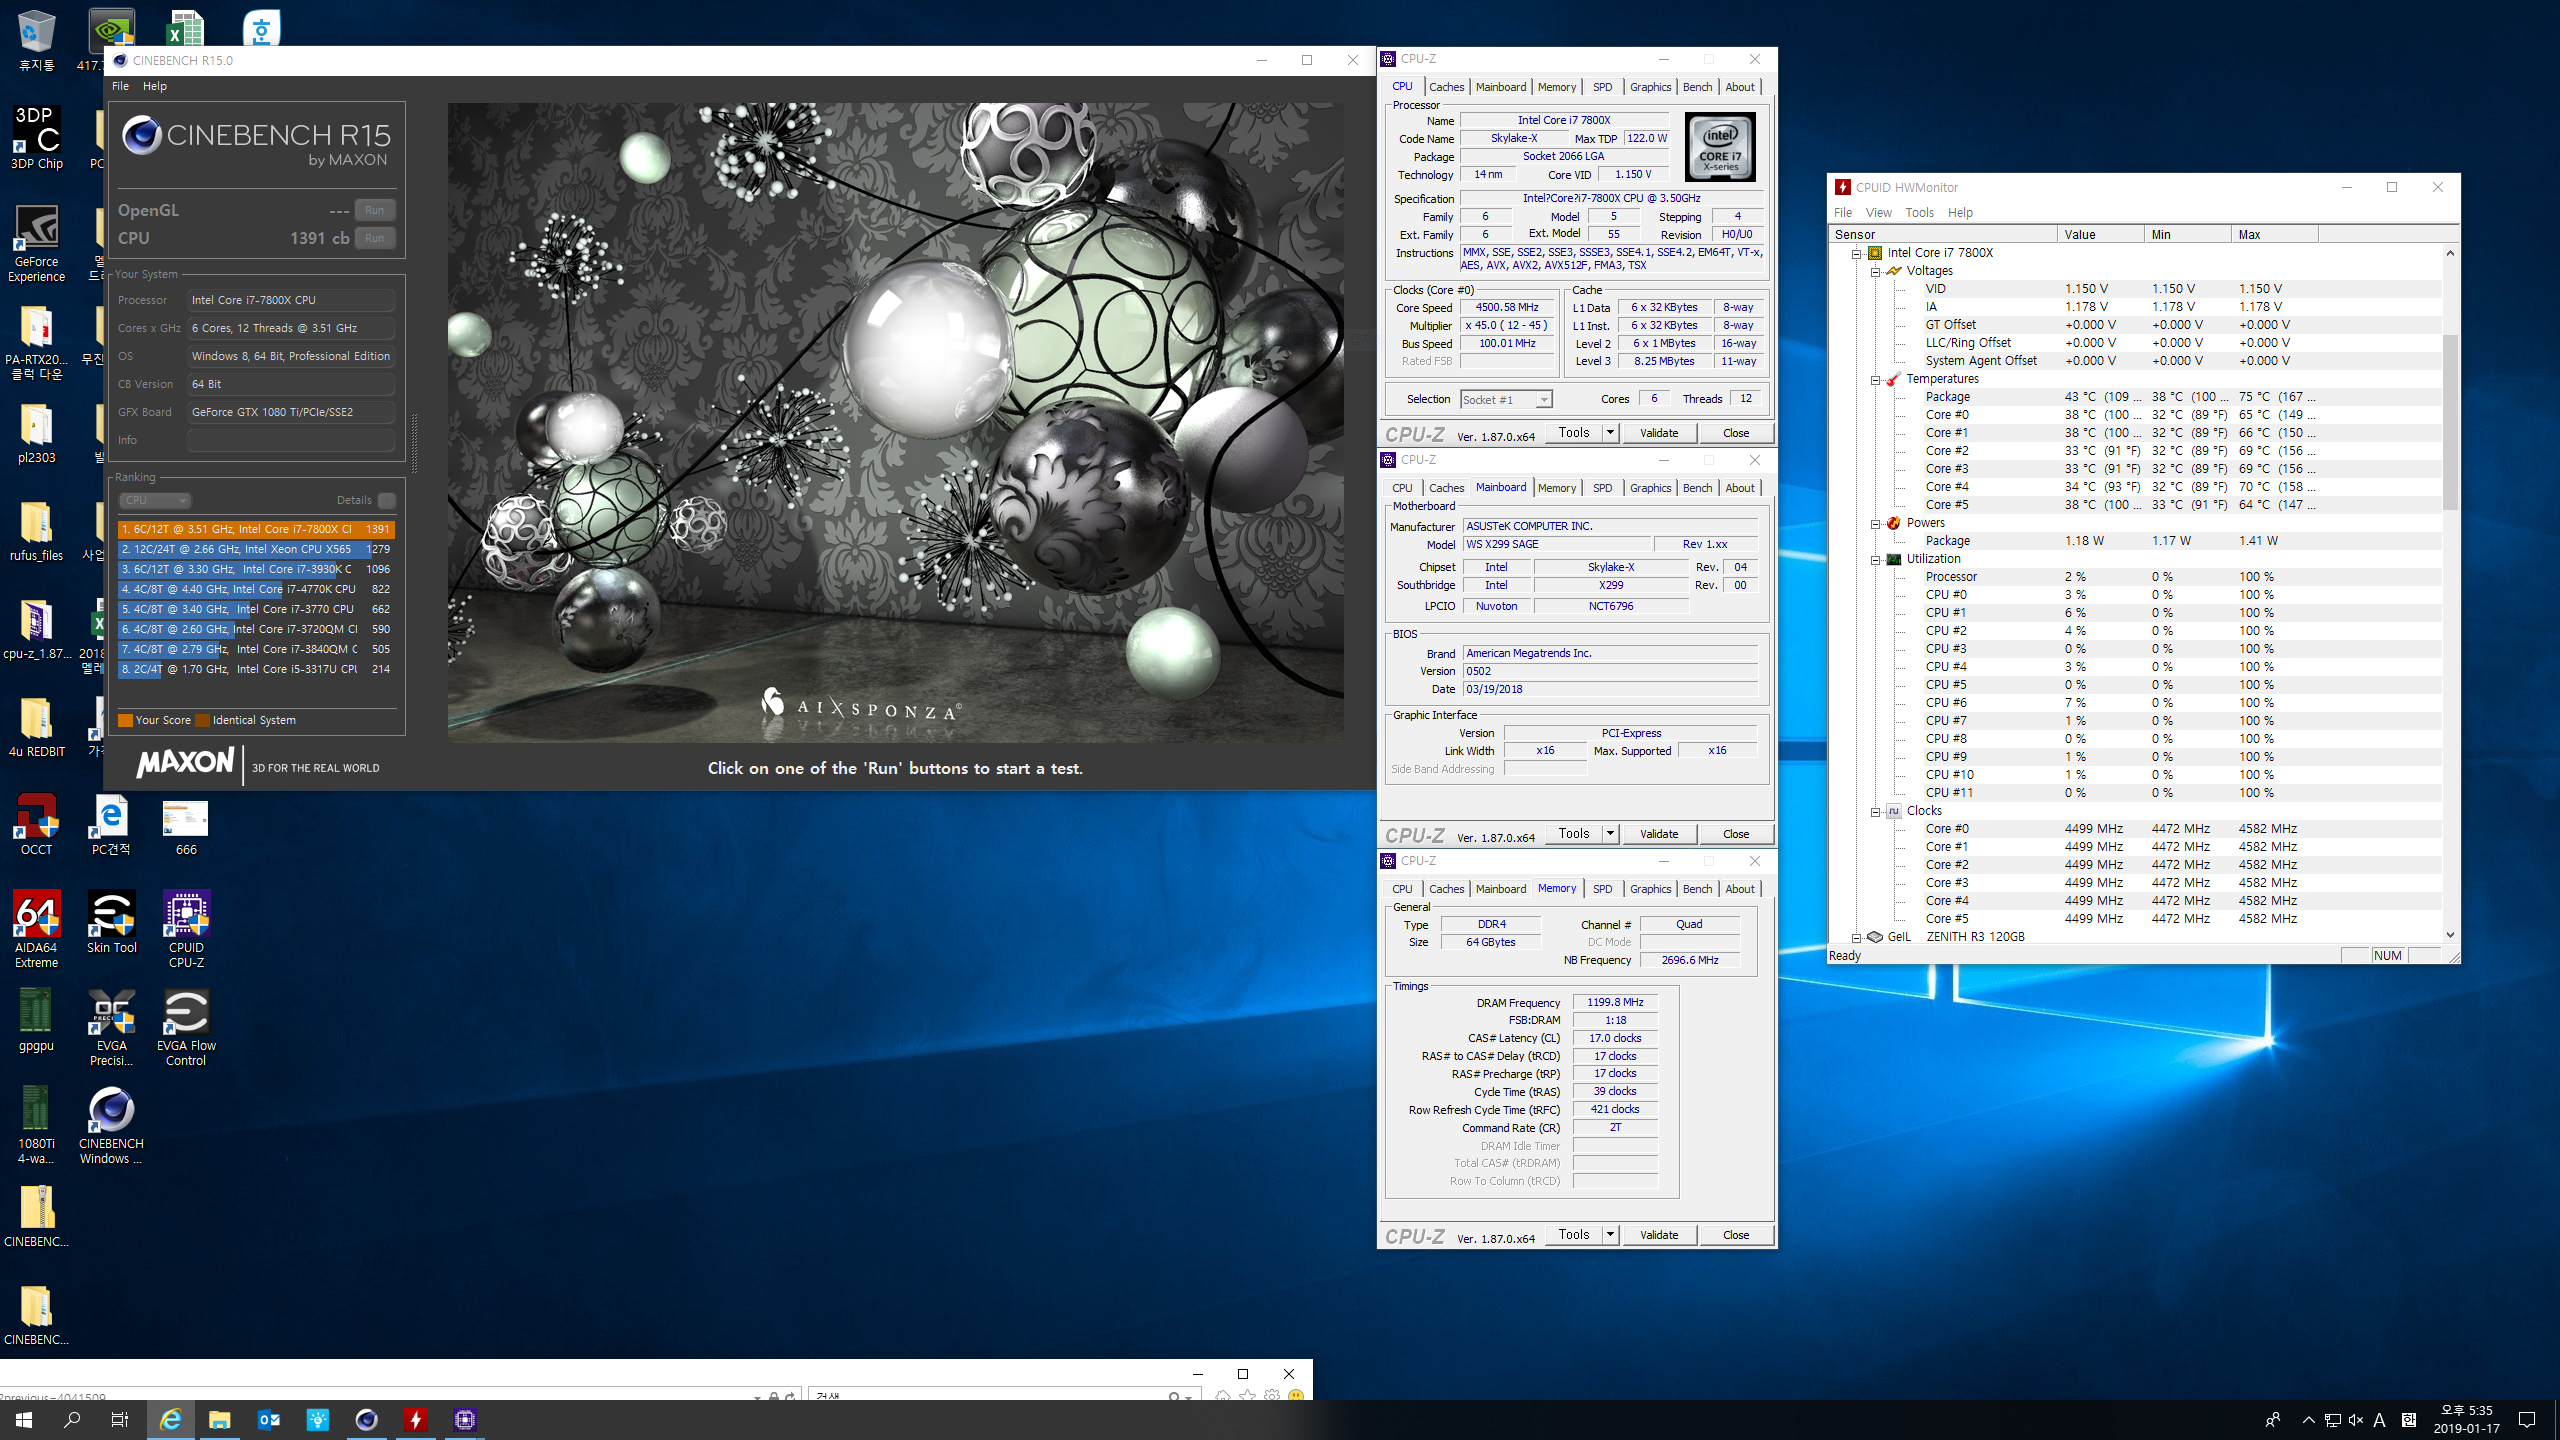The image size is (2560, 1440).
Task: Launch AIDA64 Extreme desktop shortcut
Action: pyautogui.click(x=36, y=929)
